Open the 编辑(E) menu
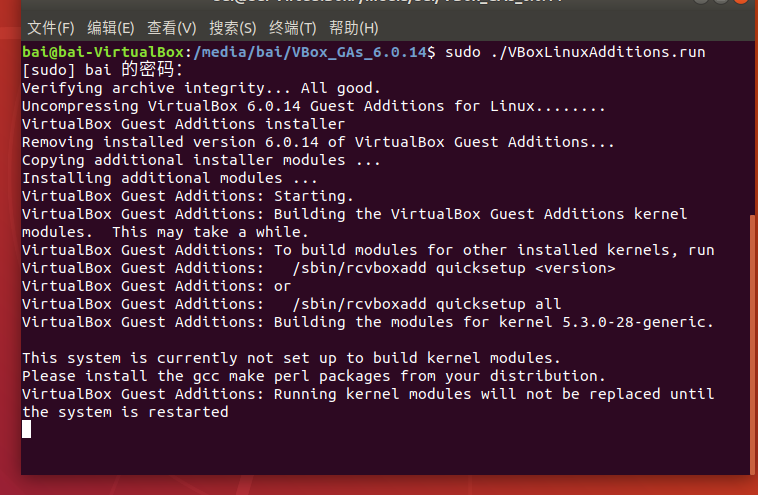 (x=111, y=28)
